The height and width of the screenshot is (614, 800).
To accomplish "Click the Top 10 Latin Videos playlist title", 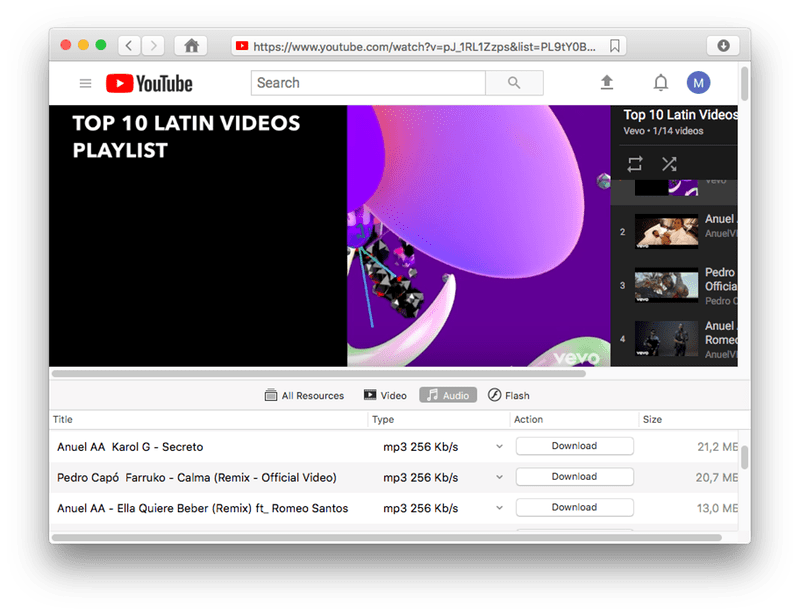I will (680, 115).
